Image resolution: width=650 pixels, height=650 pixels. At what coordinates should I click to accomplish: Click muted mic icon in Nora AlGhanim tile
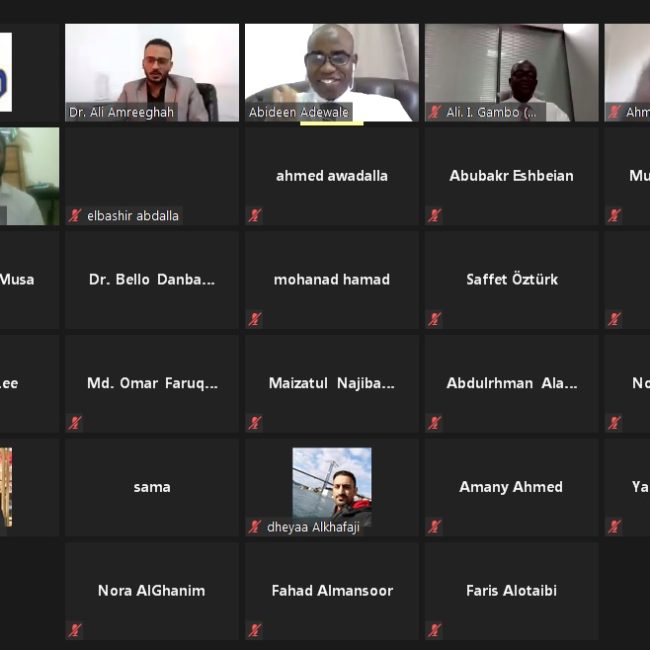(x=75, y=631)
